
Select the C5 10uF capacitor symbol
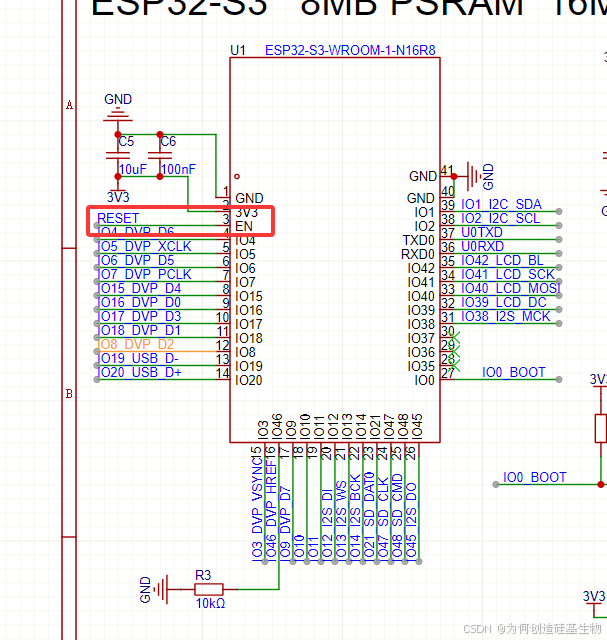point(118,156)
